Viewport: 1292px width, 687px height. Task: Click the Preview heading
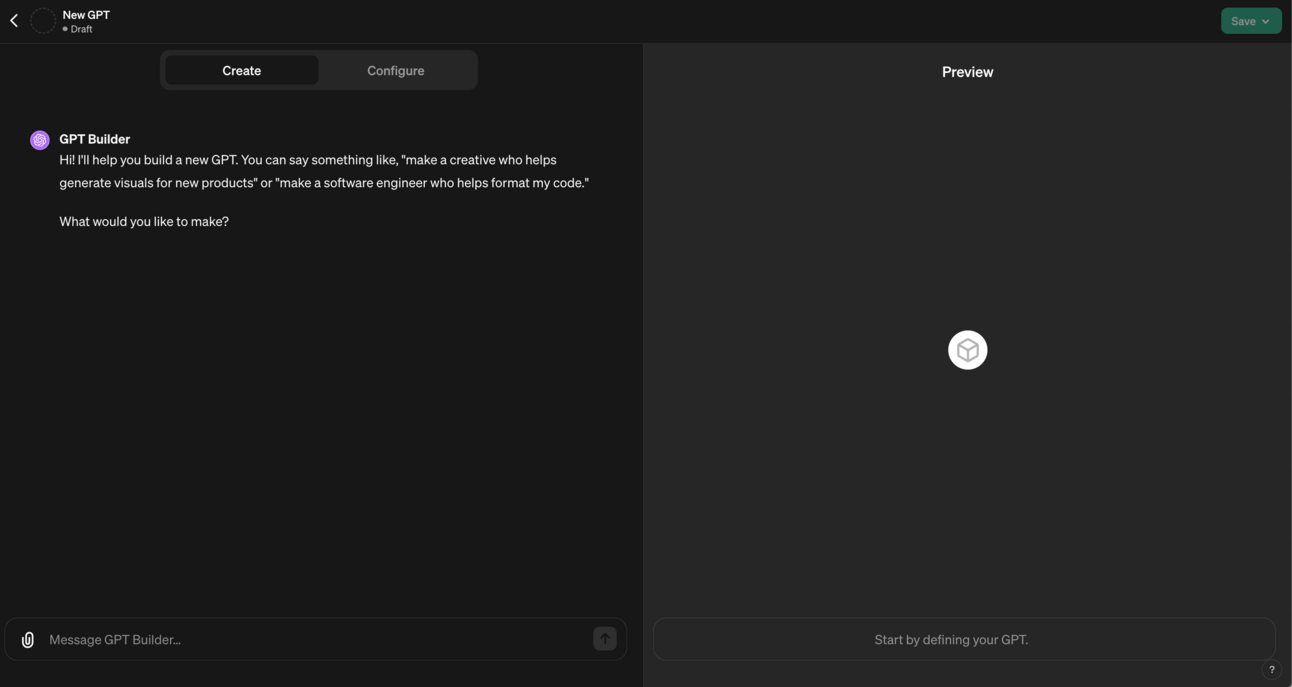coord(967,72)
